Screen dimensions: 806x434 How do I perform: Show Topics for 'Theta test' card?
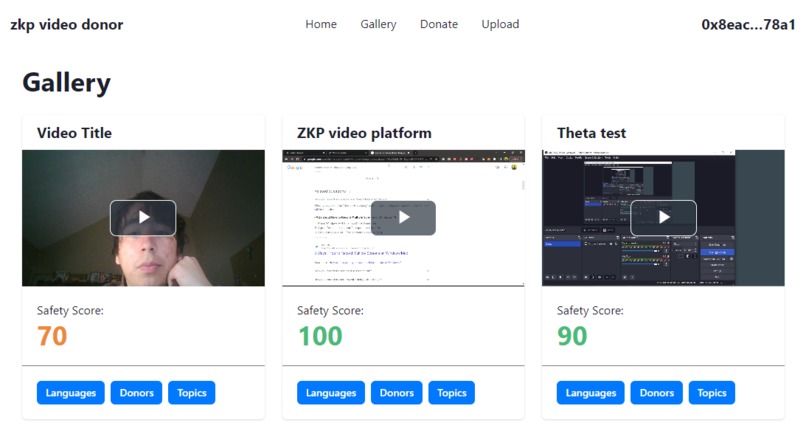pyautogui.click(x=712, y=393)
